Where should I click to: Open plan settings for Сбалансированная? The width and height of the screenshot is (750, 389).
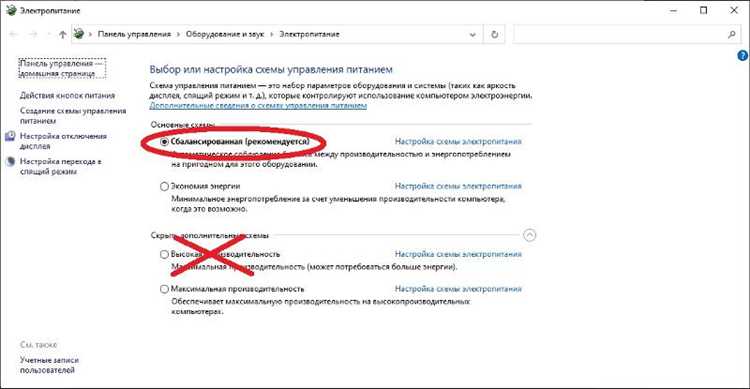[x=458, y=142]
